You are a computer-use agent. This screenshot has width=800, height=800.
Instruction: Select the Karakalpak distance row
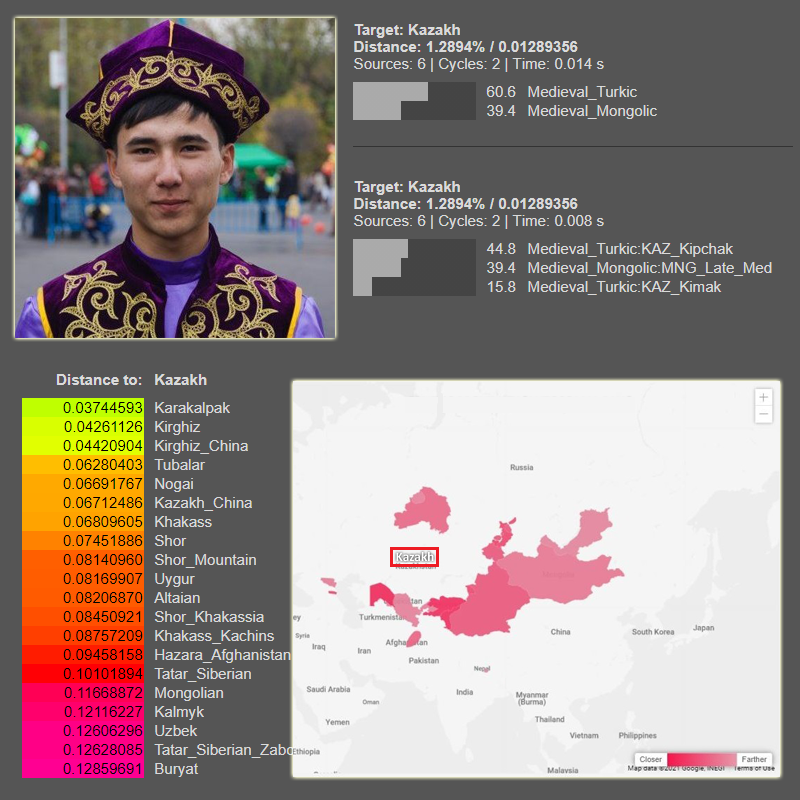click(191, 408)
